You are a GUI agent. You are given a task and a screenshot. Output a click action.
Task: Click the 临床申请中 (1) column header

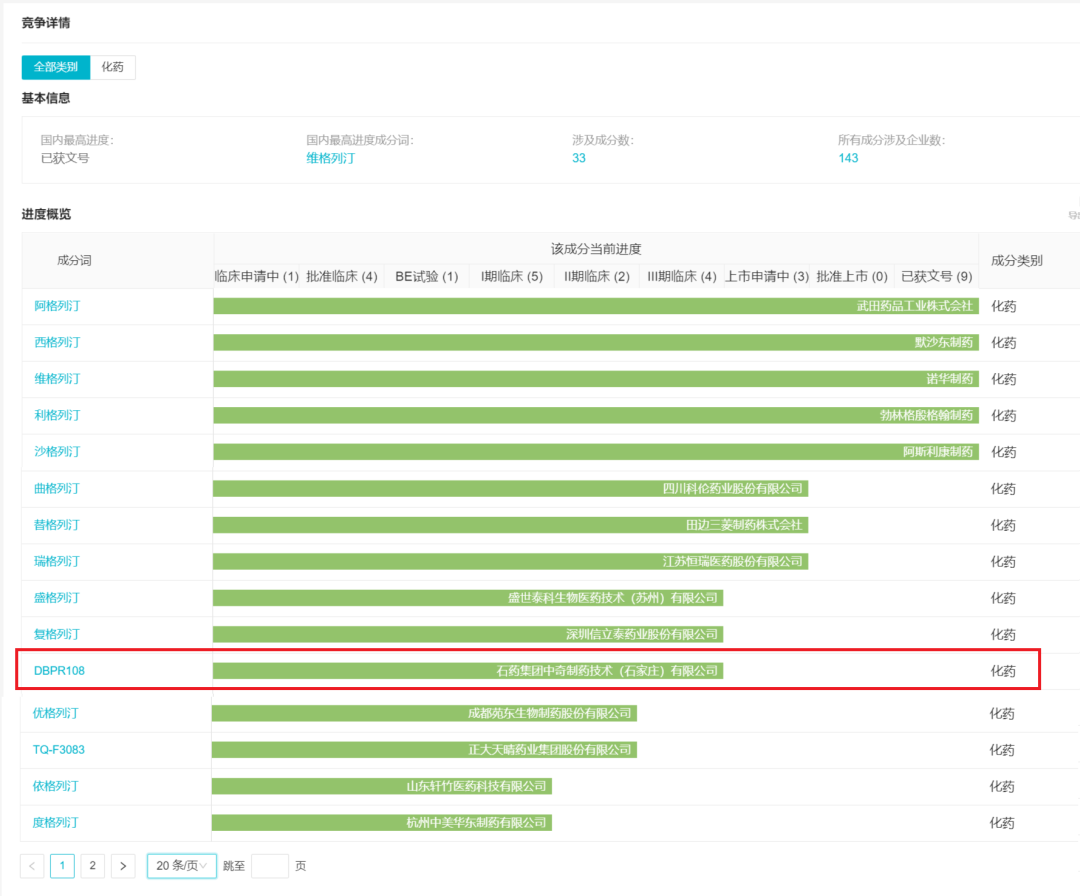256,277
